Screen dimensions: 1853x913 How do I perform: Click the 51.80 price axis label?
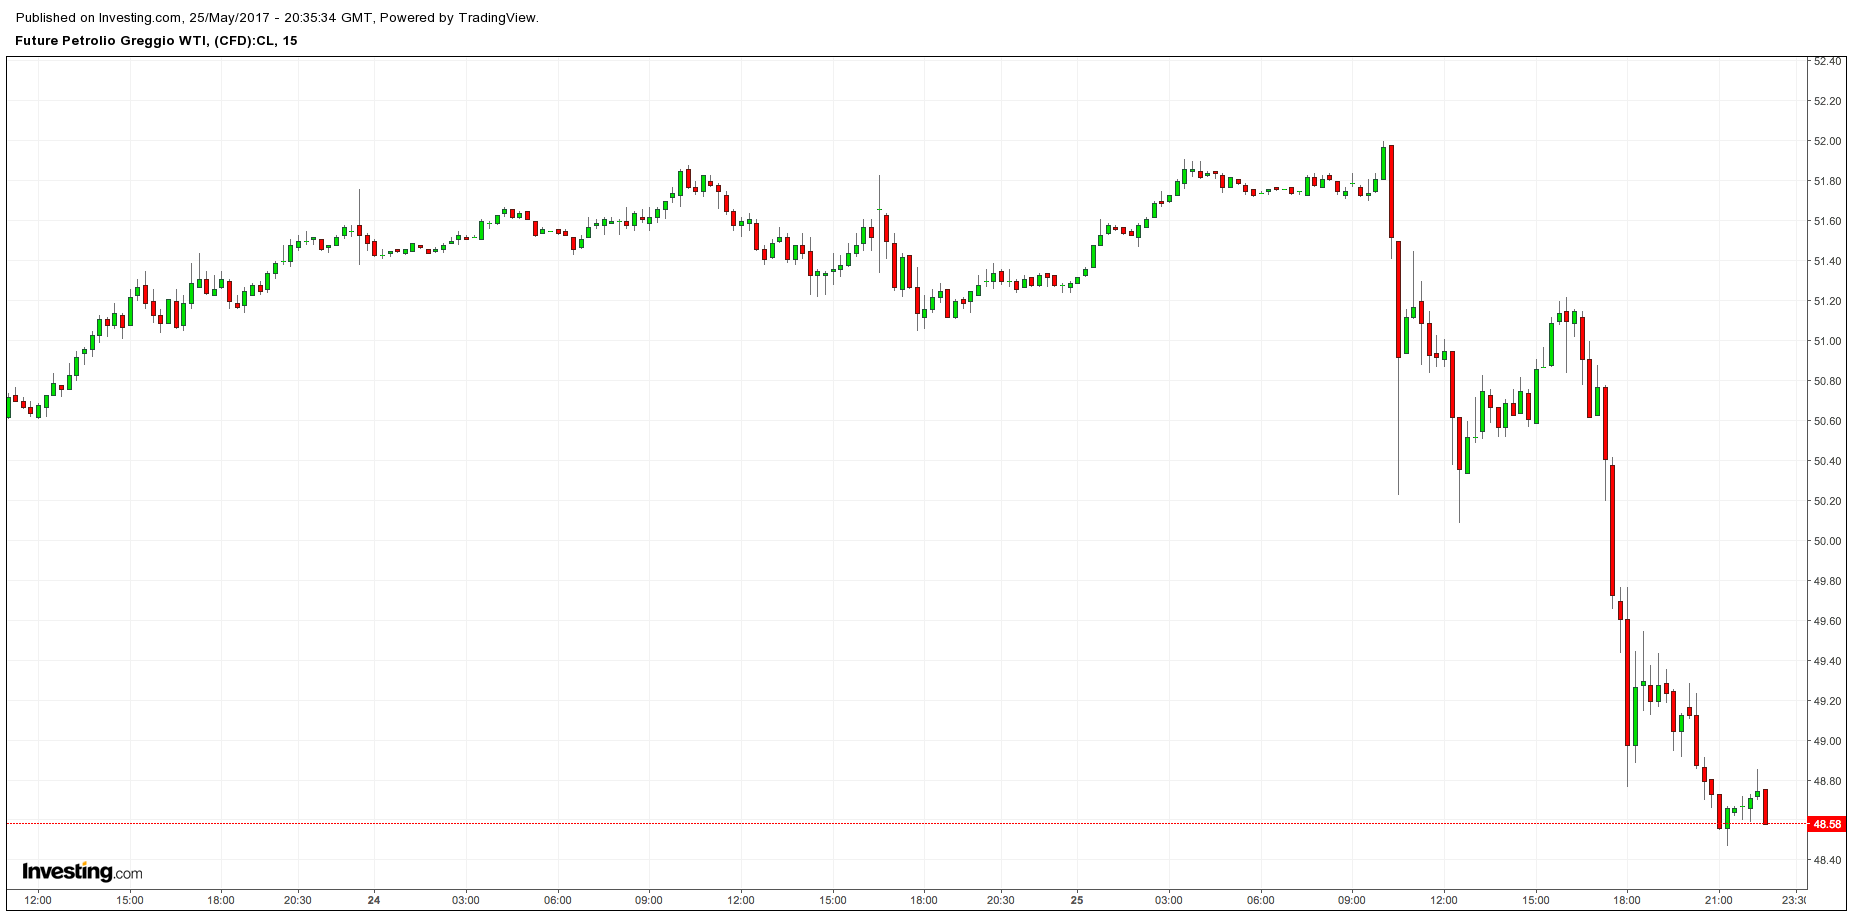pos(1827,182)
